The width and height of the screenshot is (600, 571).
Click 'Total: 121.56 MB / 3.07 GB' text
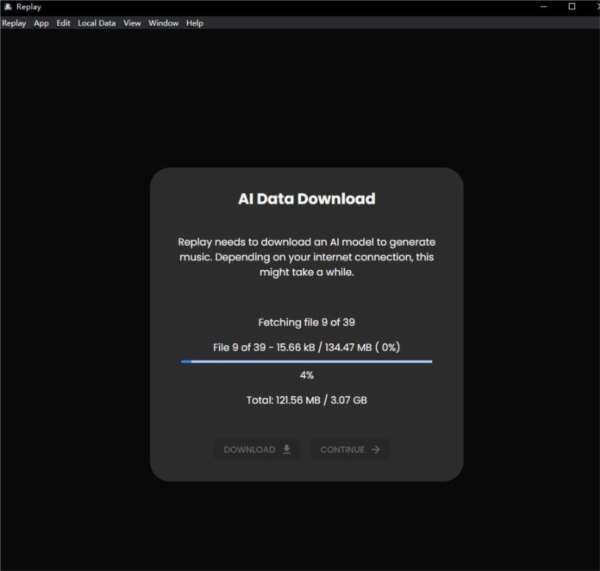click(x=307, y=400)
